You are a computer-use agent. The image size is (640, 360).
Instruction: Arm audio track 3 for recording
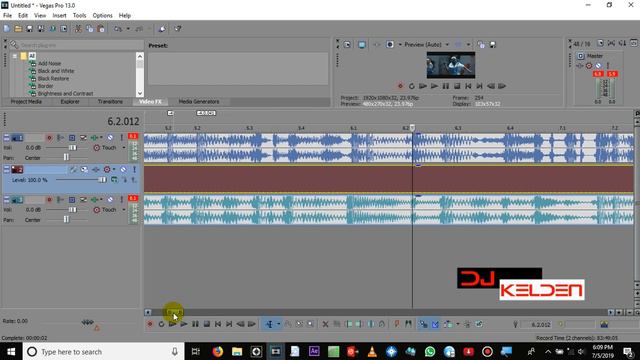pyautogui.click(x=49, y=200)
